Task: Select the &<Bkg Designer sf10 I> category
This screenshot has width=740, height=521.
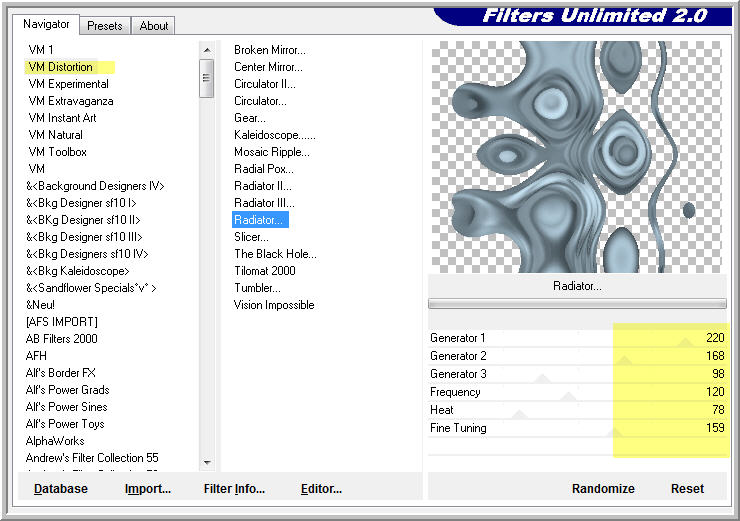Action: click(x=81, y=202)
